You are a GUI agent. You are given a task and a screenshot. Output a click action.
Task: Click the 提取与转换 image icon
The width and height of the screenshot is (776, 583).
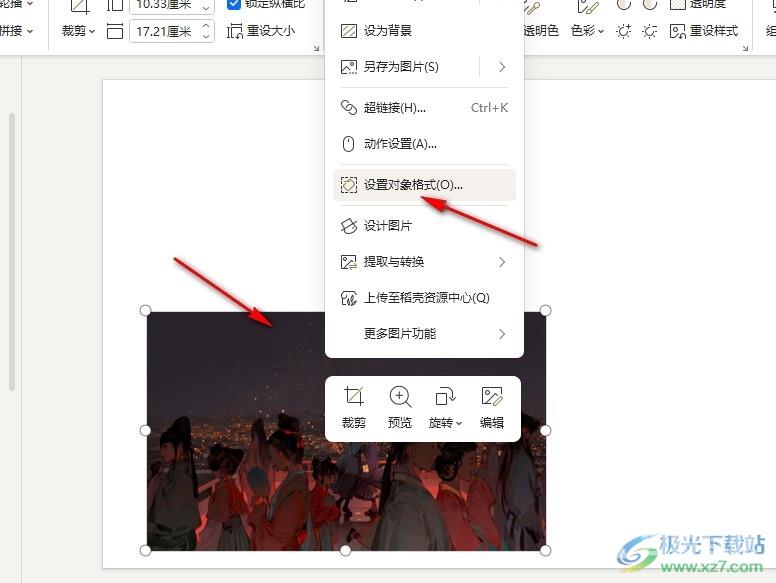pos(349,262)
